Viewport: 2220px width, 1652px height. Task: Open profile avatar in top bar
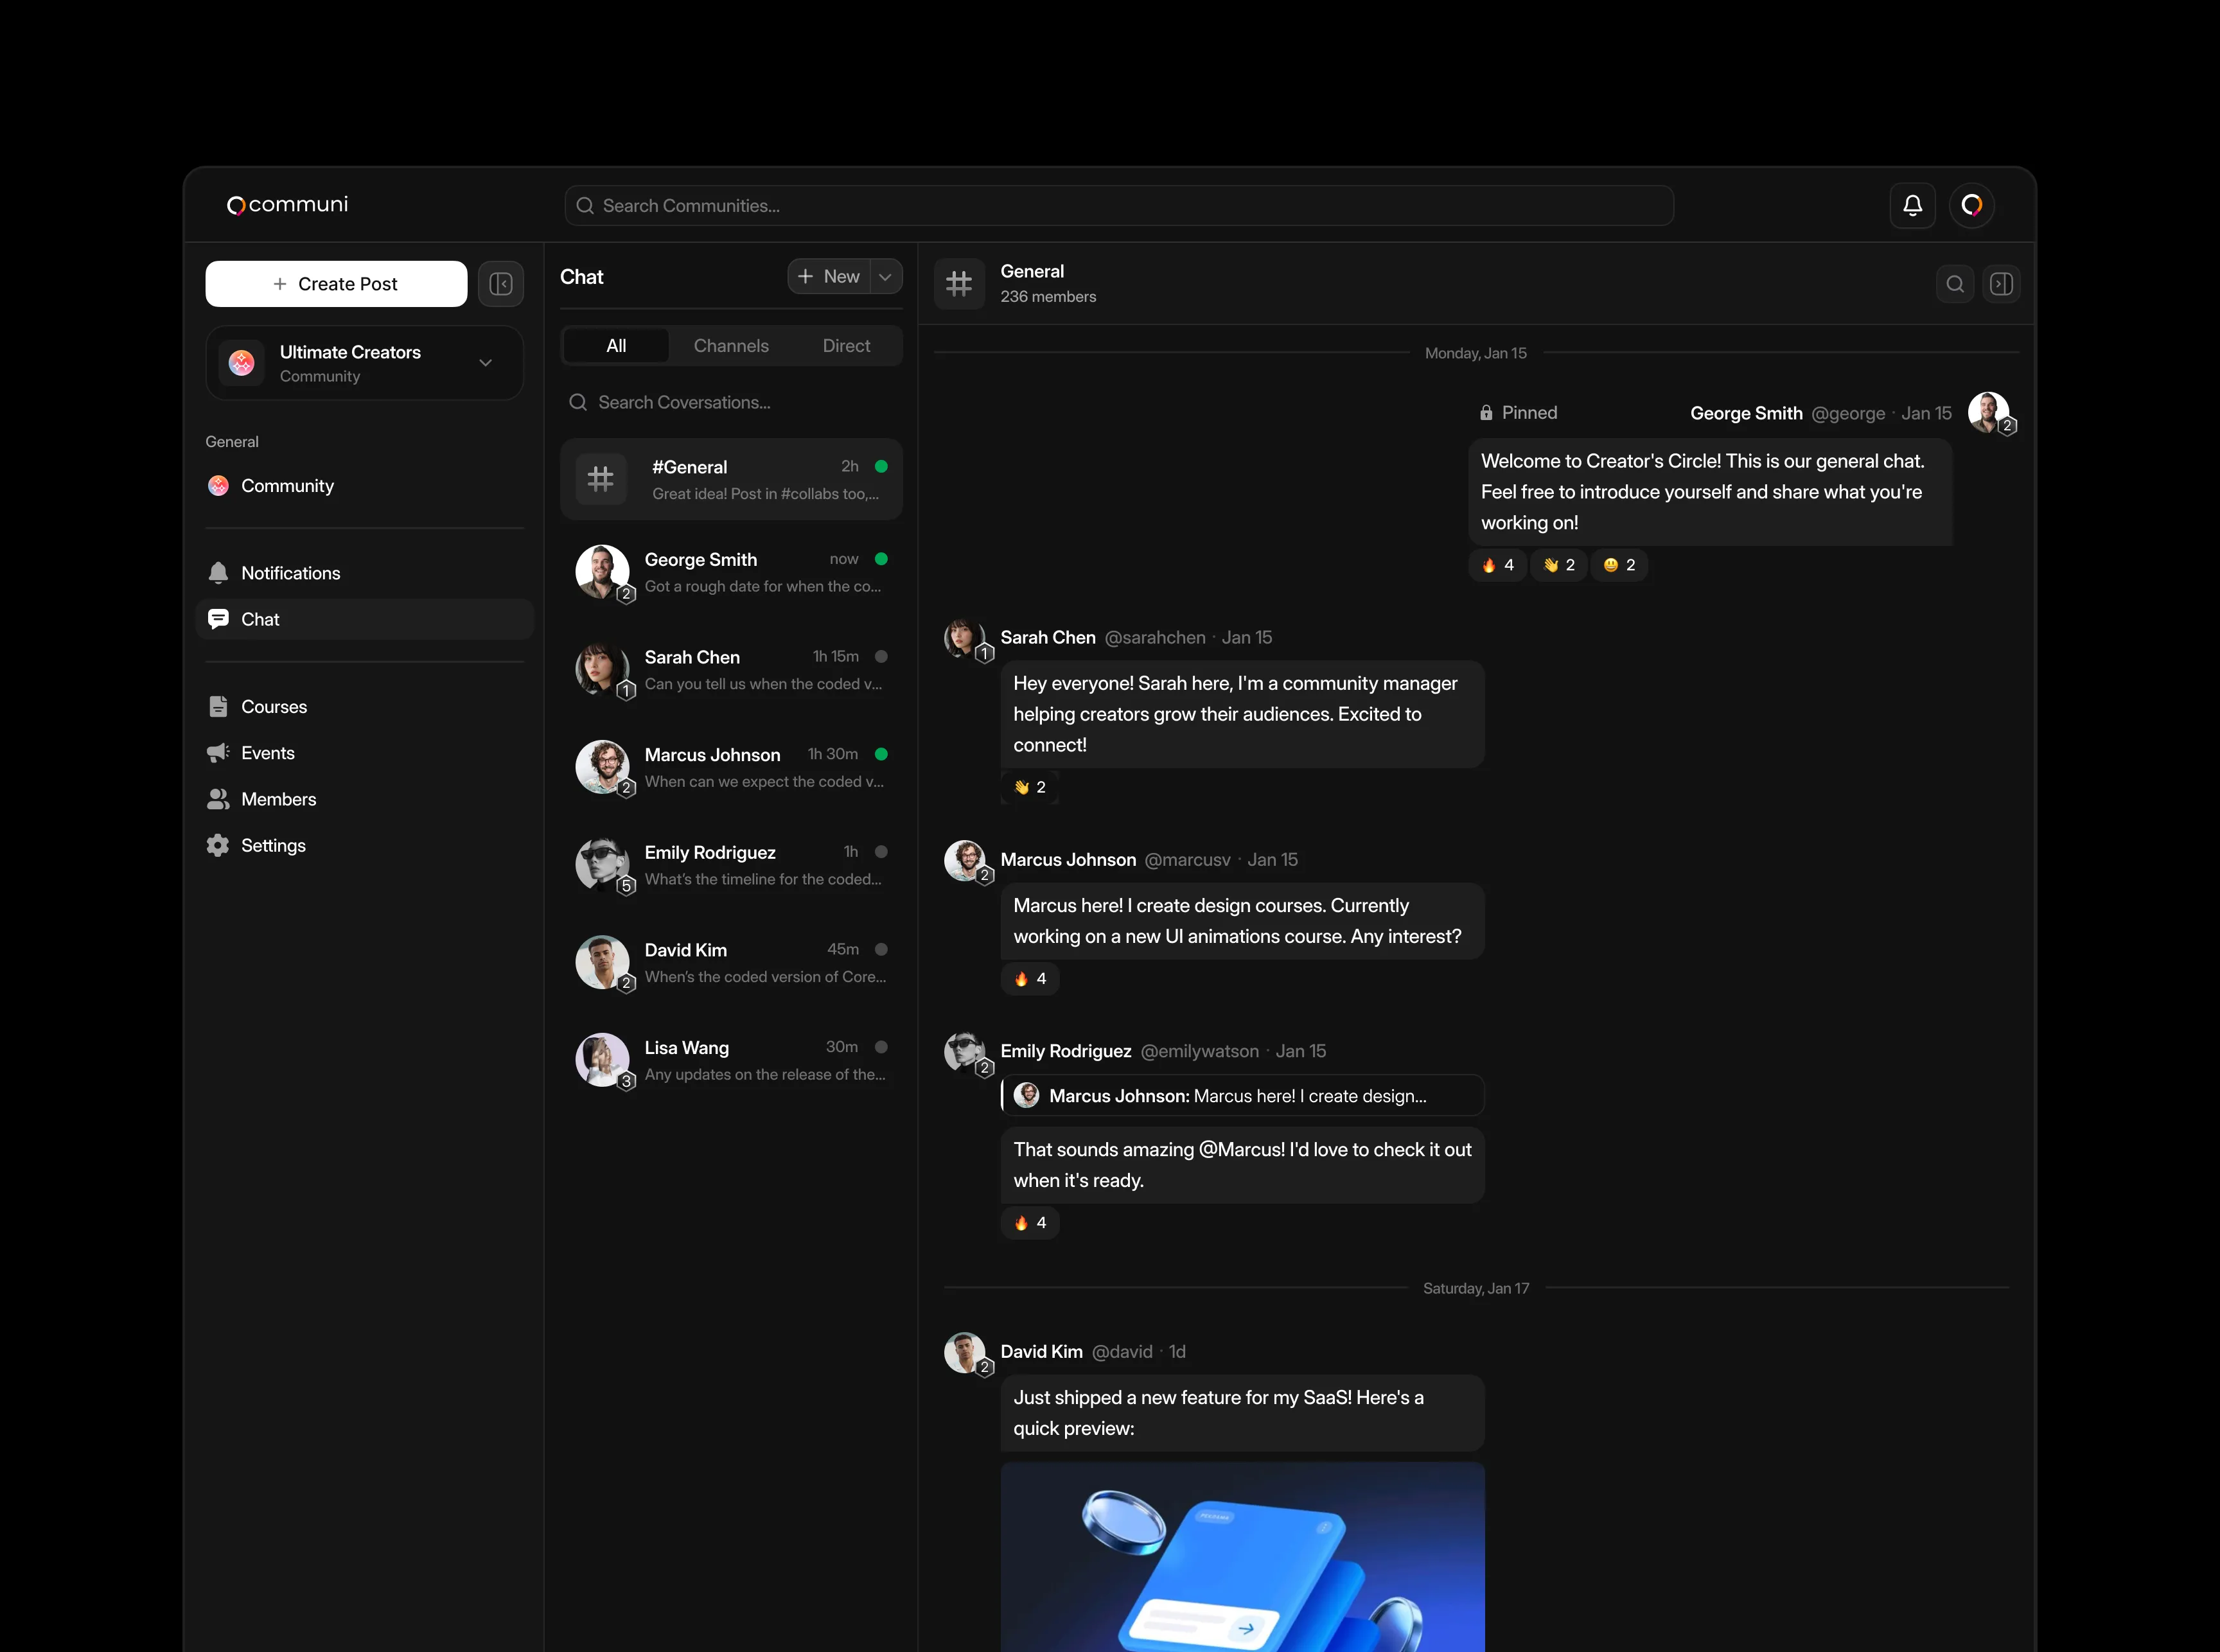(x=1972, y=205)
